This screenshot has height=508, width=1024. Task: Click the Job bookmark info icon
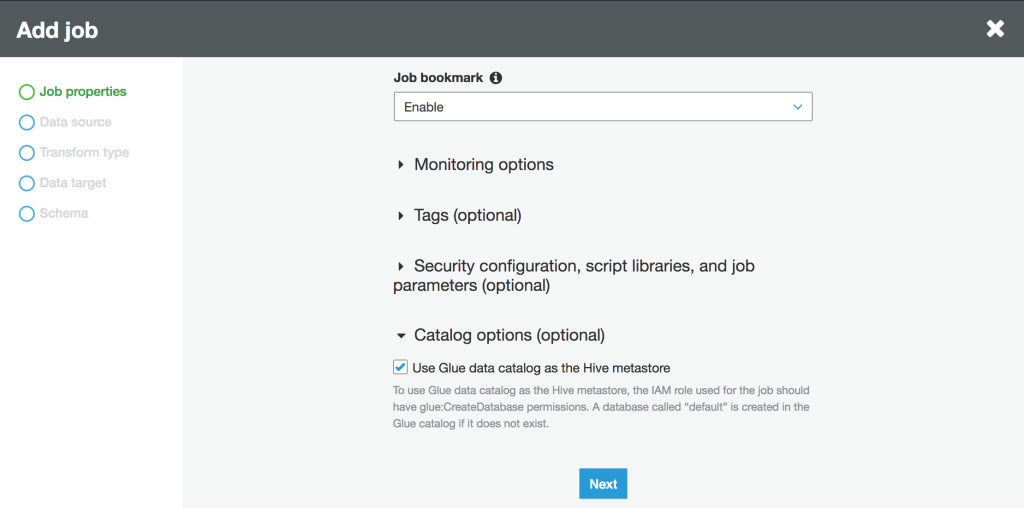(496, 78)
